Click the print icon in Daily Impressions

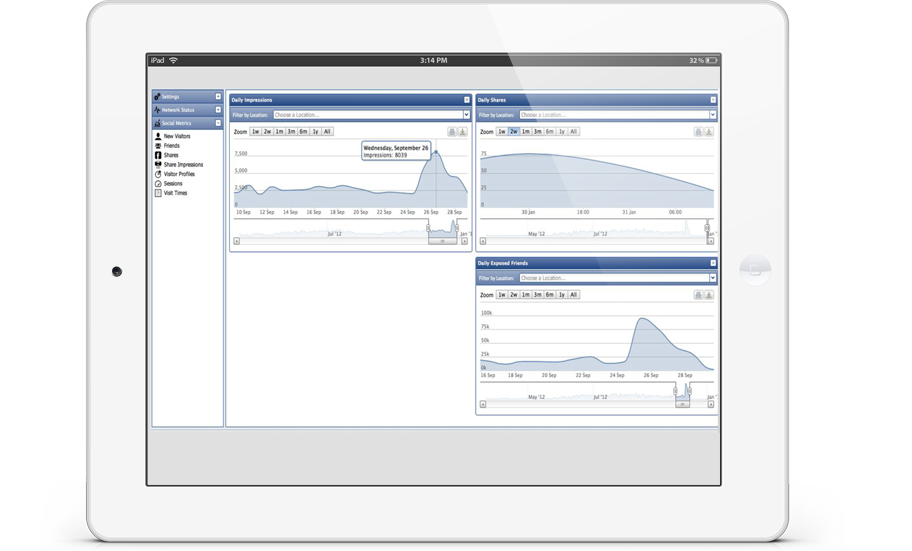(452, 132)
